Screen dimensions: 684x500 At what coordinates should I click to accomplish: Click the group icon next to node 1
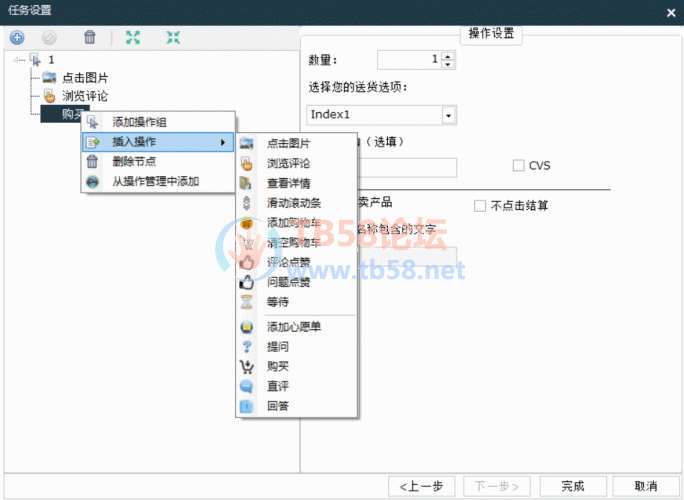point(35,59)
